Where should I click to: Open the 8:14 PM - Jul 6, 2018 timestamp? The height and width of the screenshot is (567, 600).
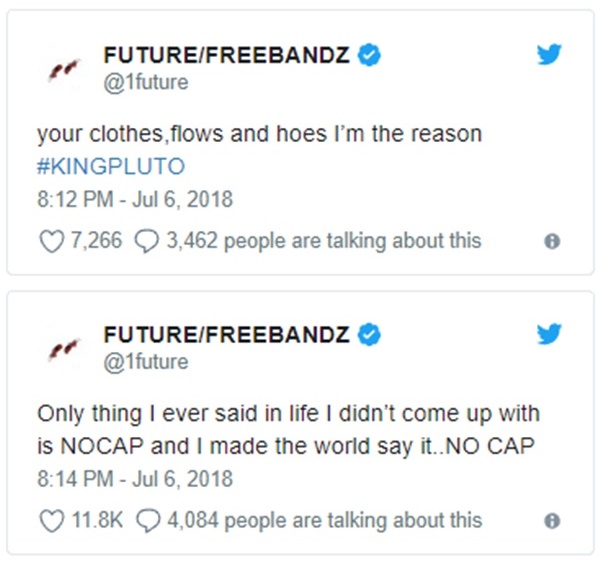(x=135, y=479)
